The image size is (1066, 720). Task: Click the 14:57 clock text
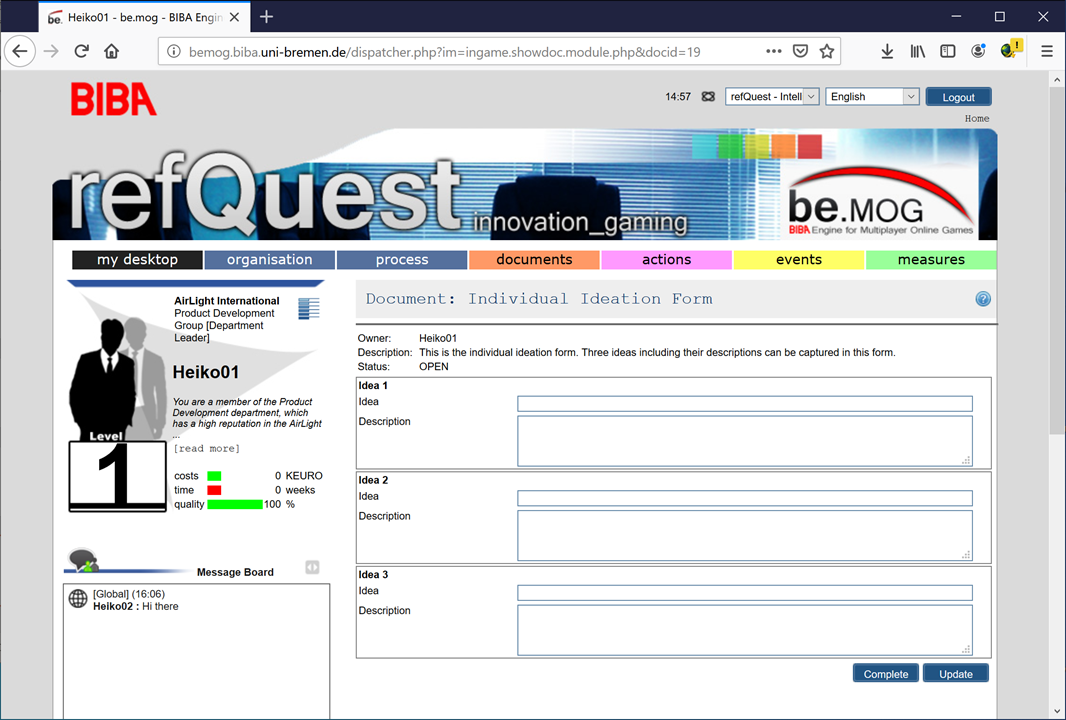point(678,97)
